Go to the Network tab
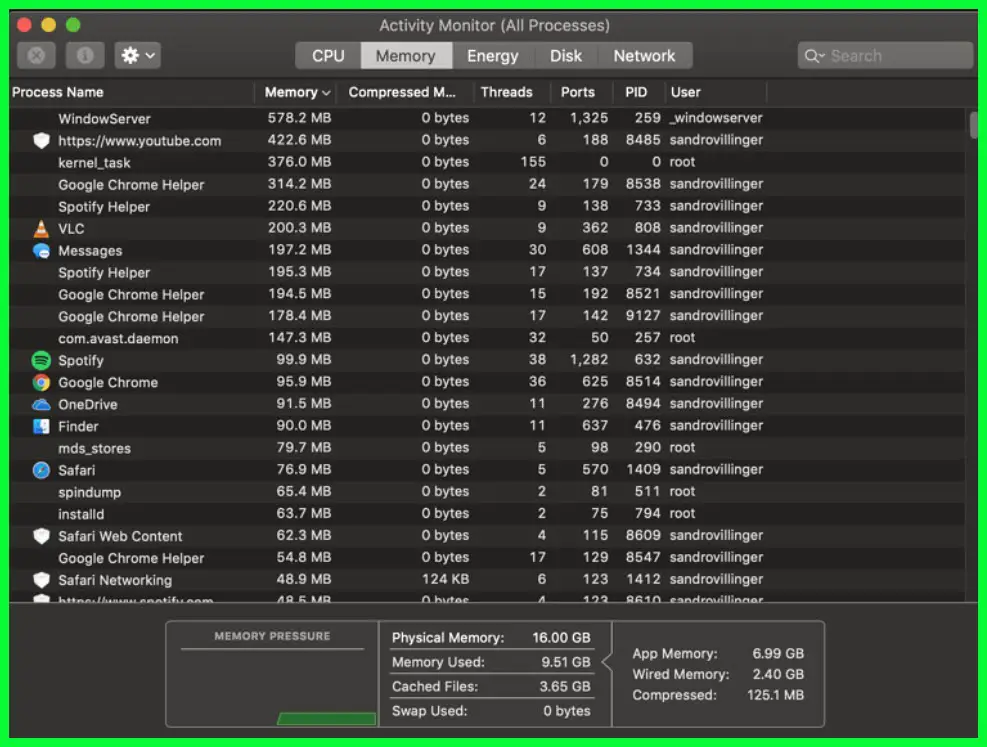The width and height of the screenshot is (987, 747). (644, 55)
